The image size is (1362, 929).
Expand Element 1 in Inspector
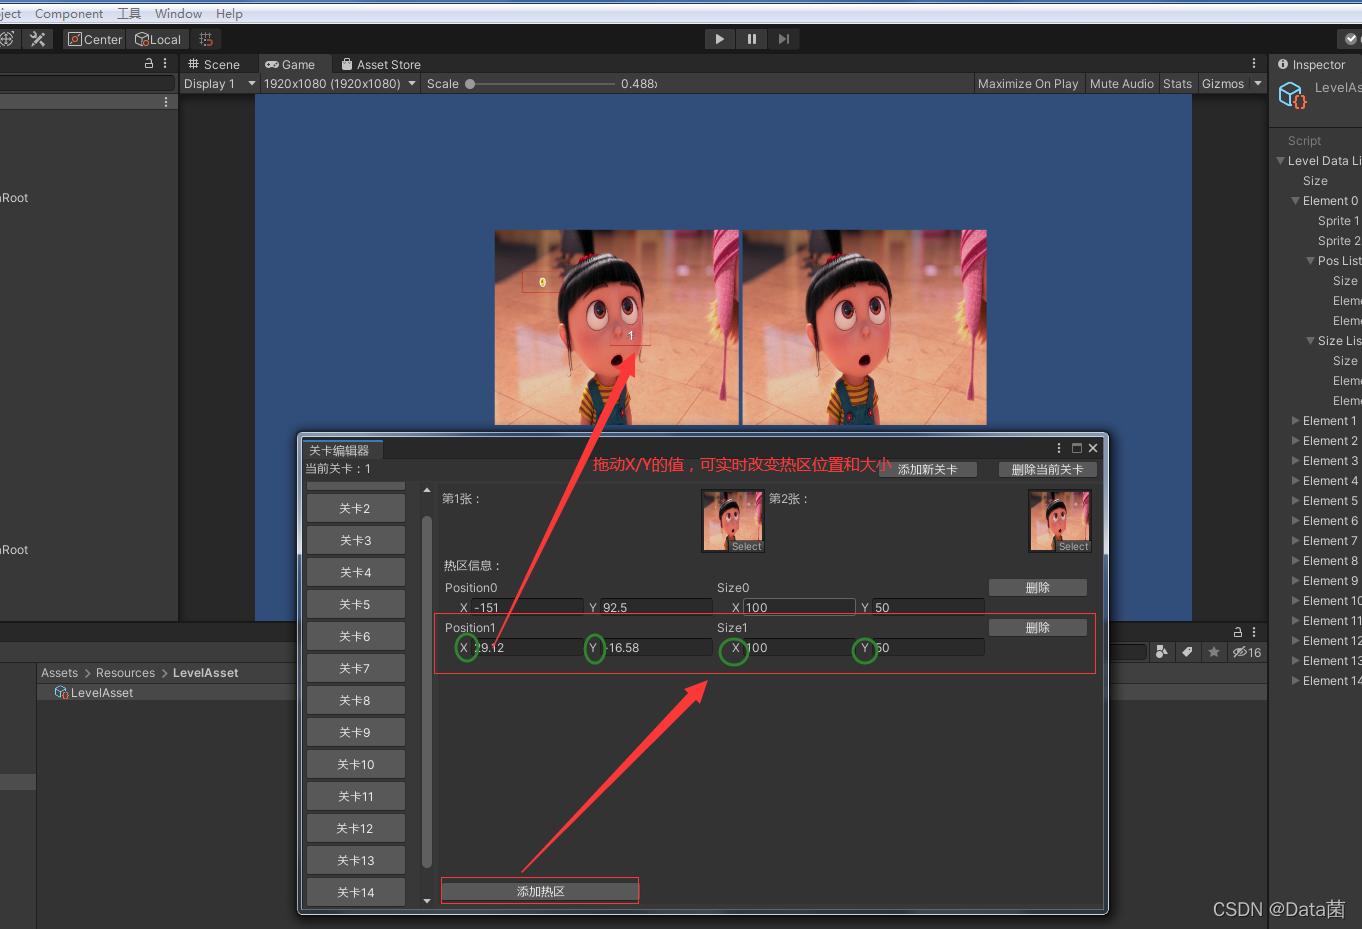[1296, 421]
